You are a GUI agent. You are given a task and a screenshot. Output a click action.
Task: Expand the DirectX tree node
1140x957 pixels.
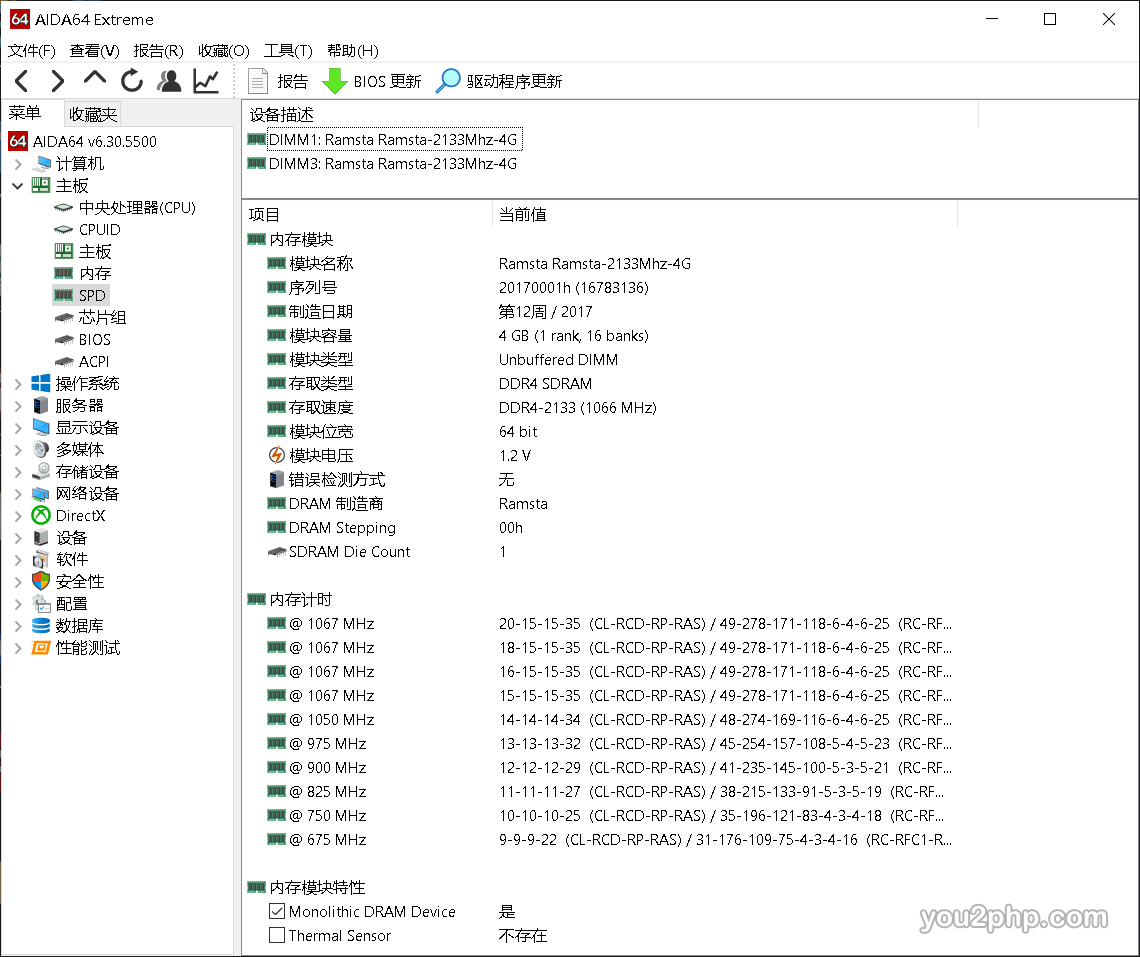pyautogui.click(x=18, y=516)
